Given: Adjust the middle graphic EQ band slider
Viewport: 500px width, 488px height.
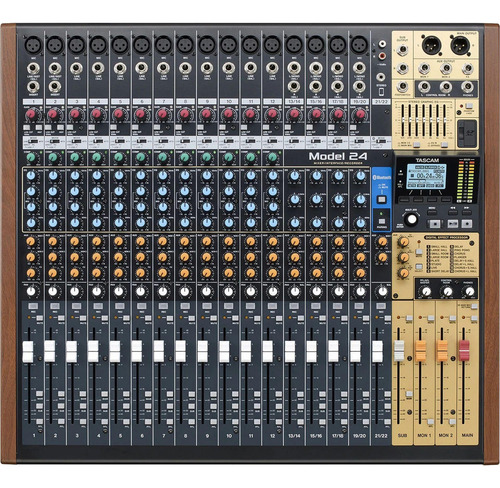Looking at the screenshot, I should coord(424,120).
